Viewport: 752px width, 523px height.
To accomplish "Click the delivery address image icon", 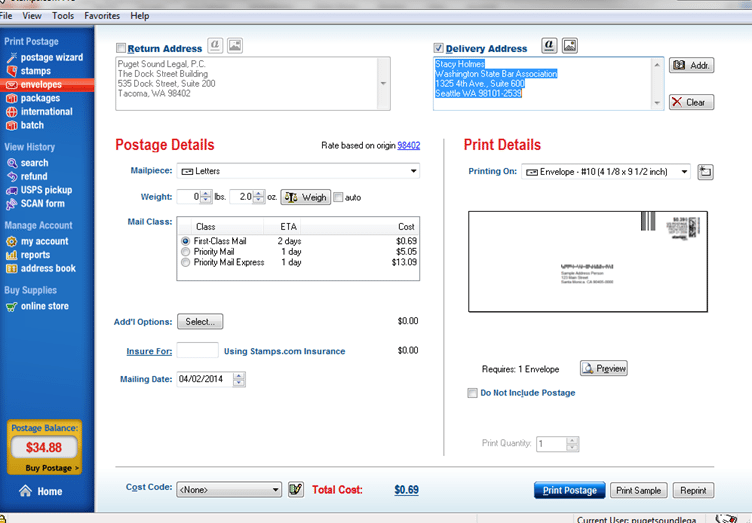I will tap(570, 46).
